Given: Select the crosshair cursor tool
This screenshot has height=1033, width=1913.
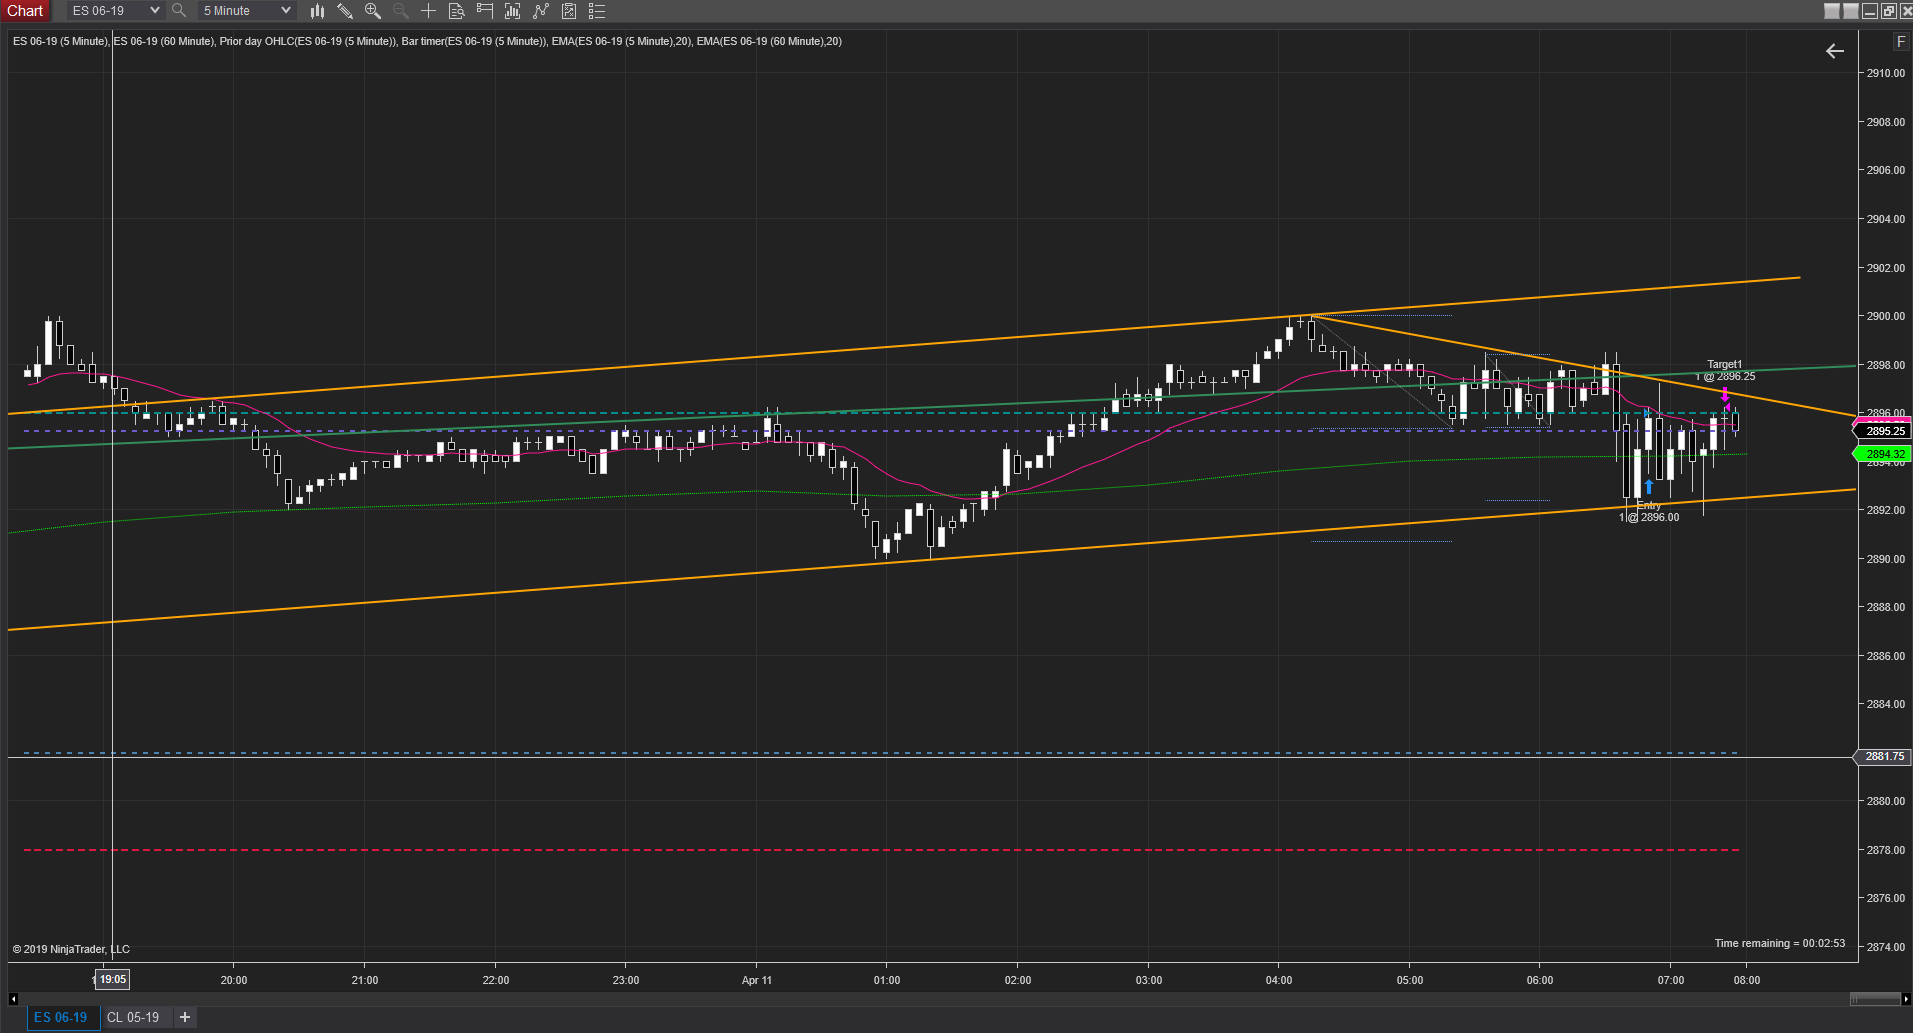Looking at the screenshot, I should pyautogui.click(x=428, y=11).
